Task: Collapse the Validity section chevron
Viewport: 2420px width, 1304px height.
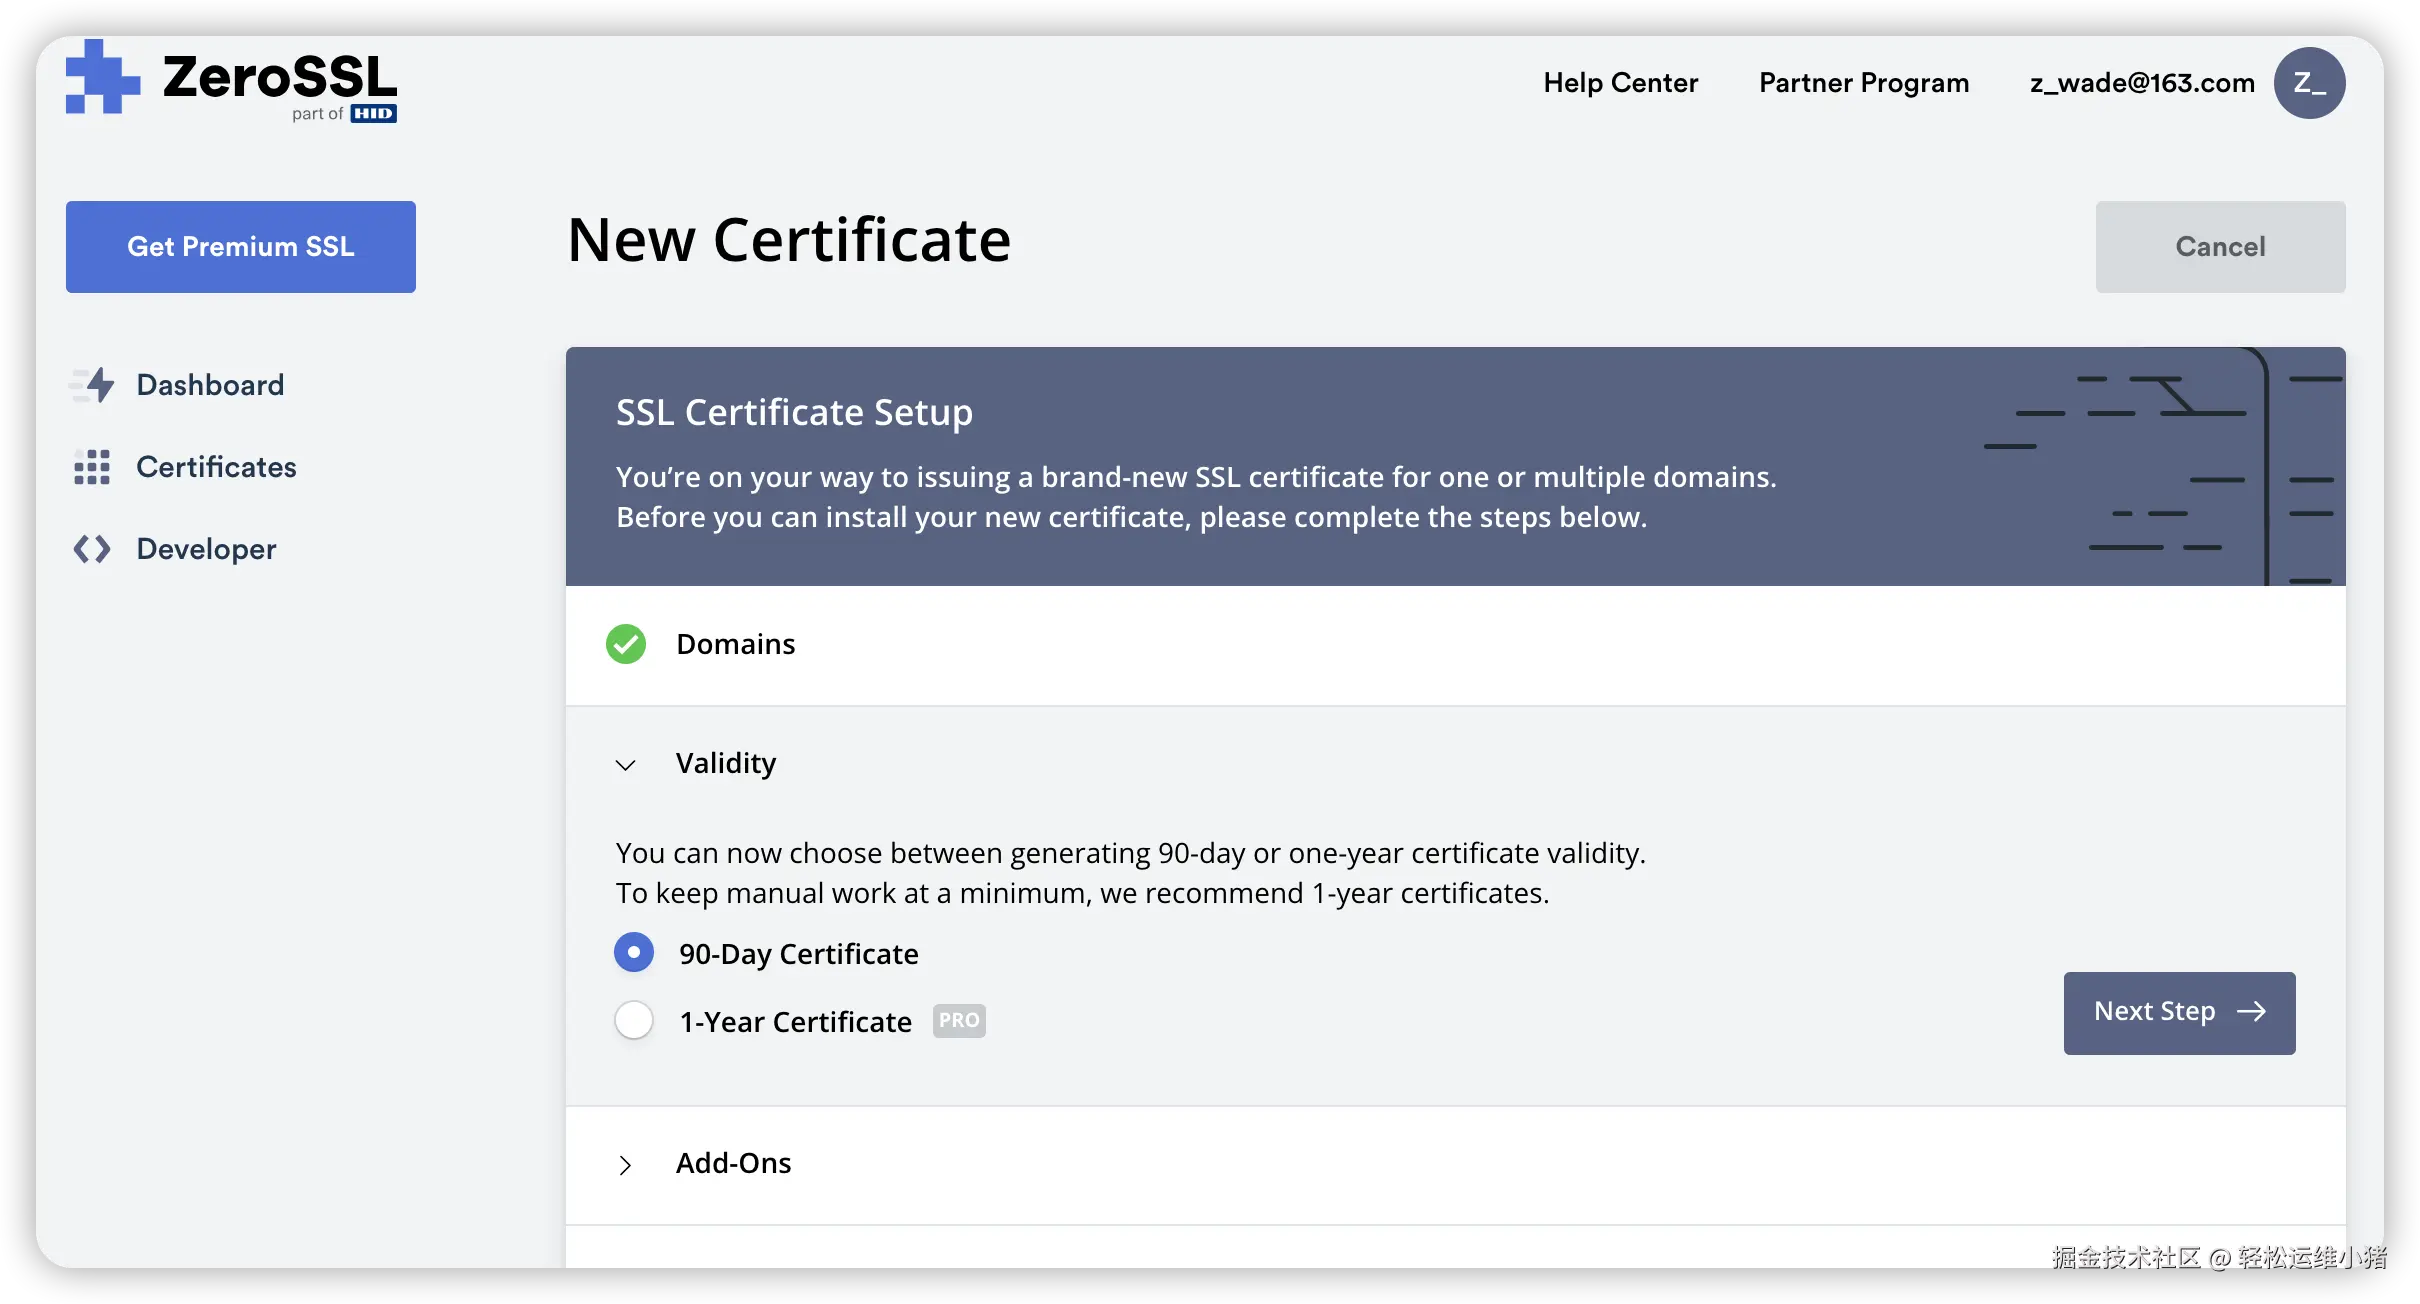Action: coord(626,765)
